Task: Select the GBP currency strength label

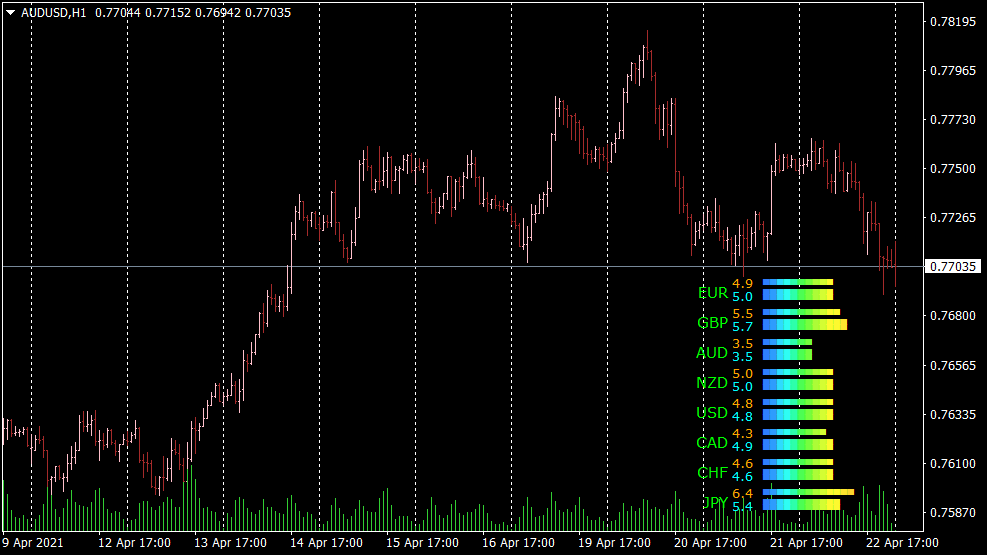Action: (713, 323)
